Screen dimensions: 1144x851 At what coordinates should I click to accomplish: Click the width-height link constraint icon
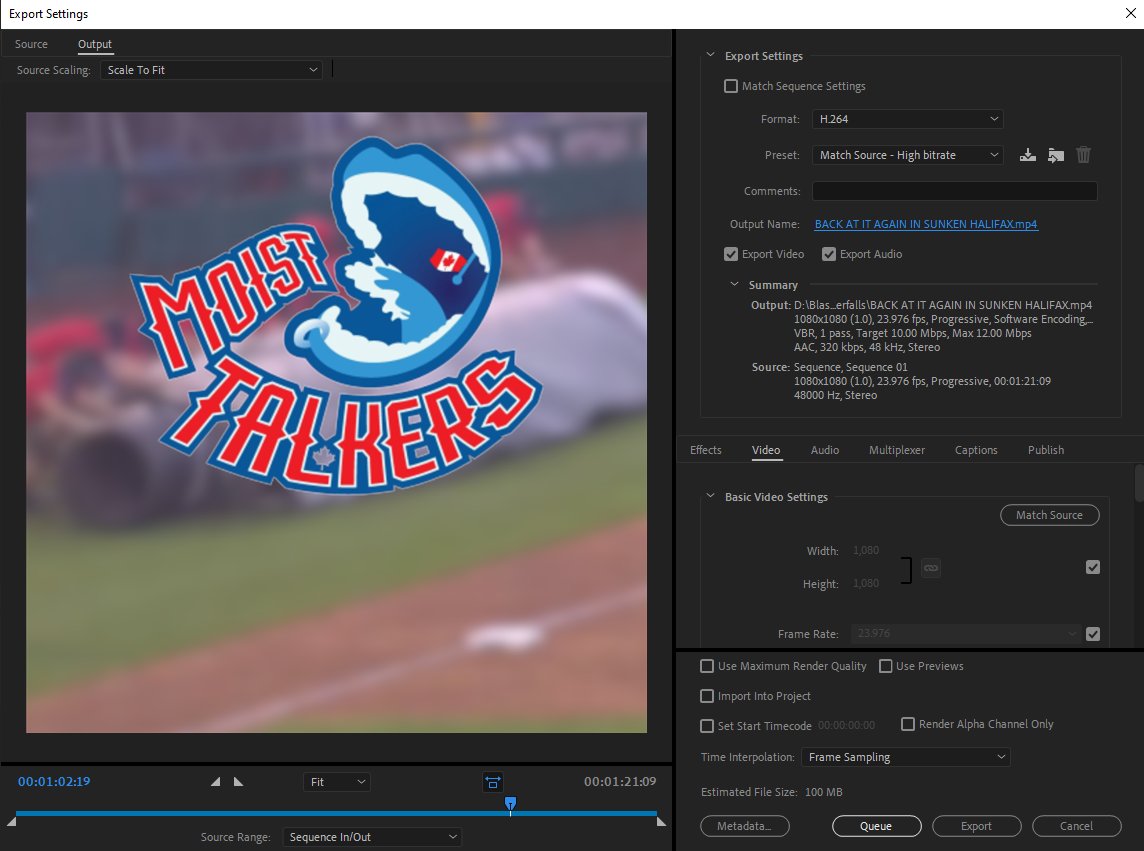tap(931, 568)
